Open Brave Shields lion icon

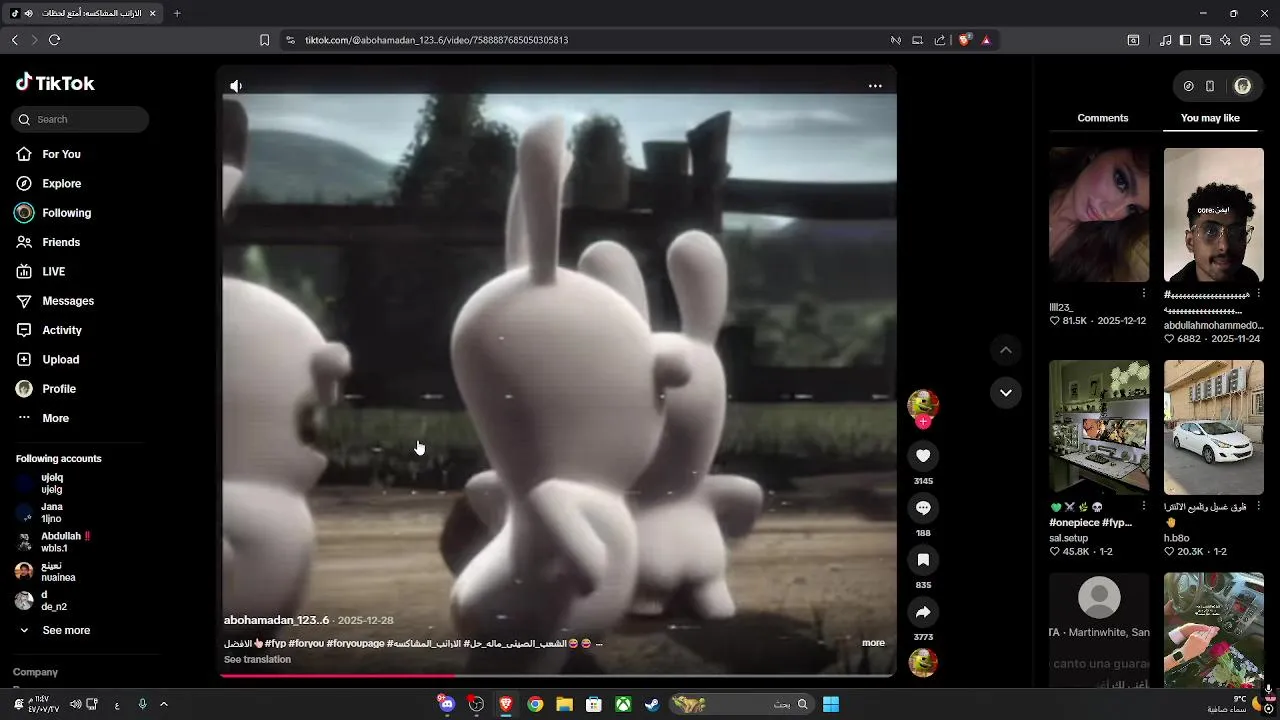[964, 40]
